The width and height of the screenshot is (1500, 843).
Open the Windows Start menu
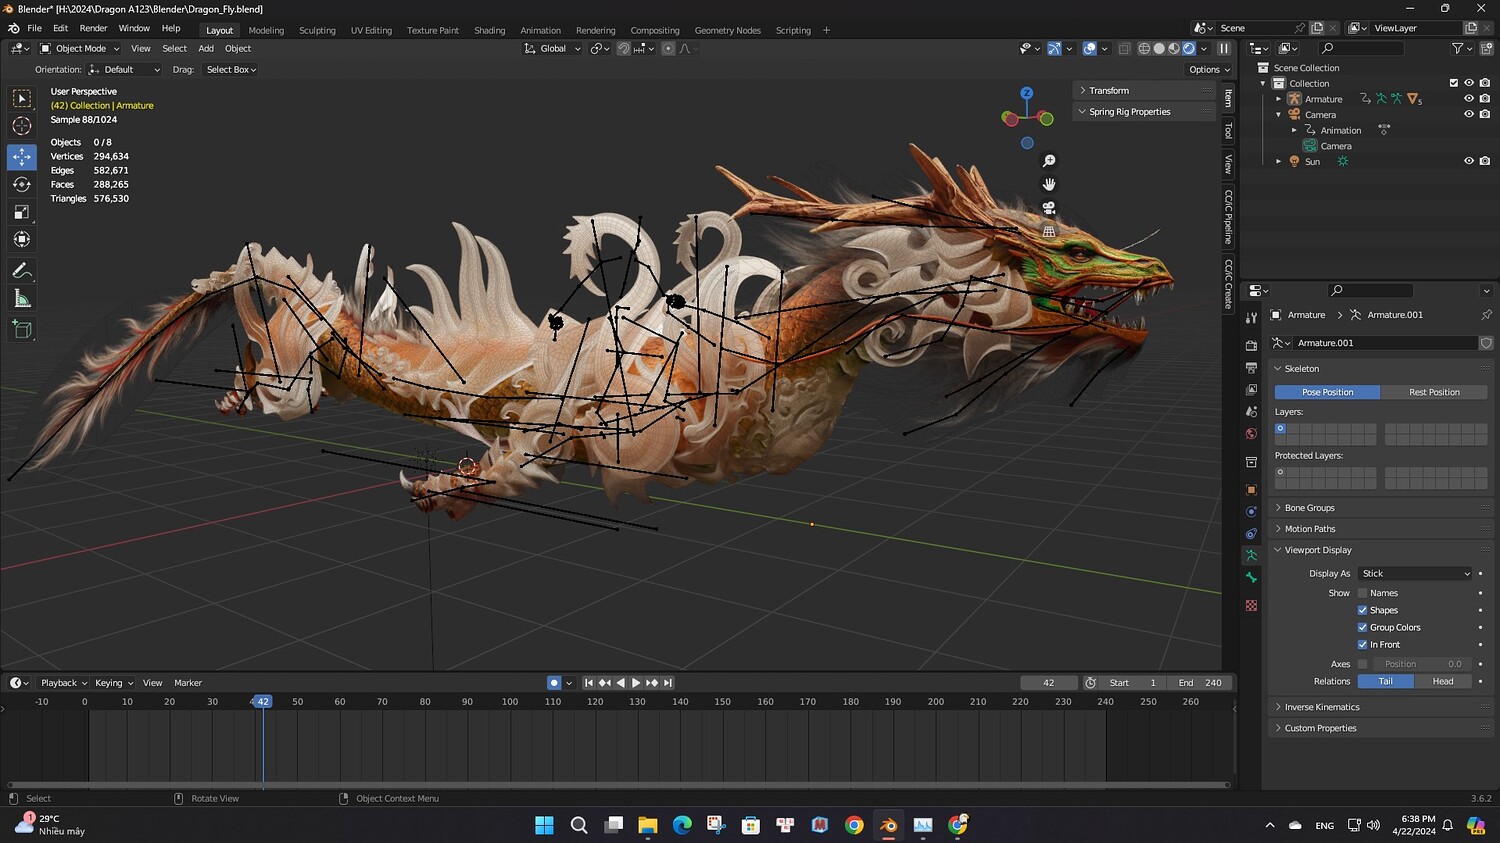544,825
